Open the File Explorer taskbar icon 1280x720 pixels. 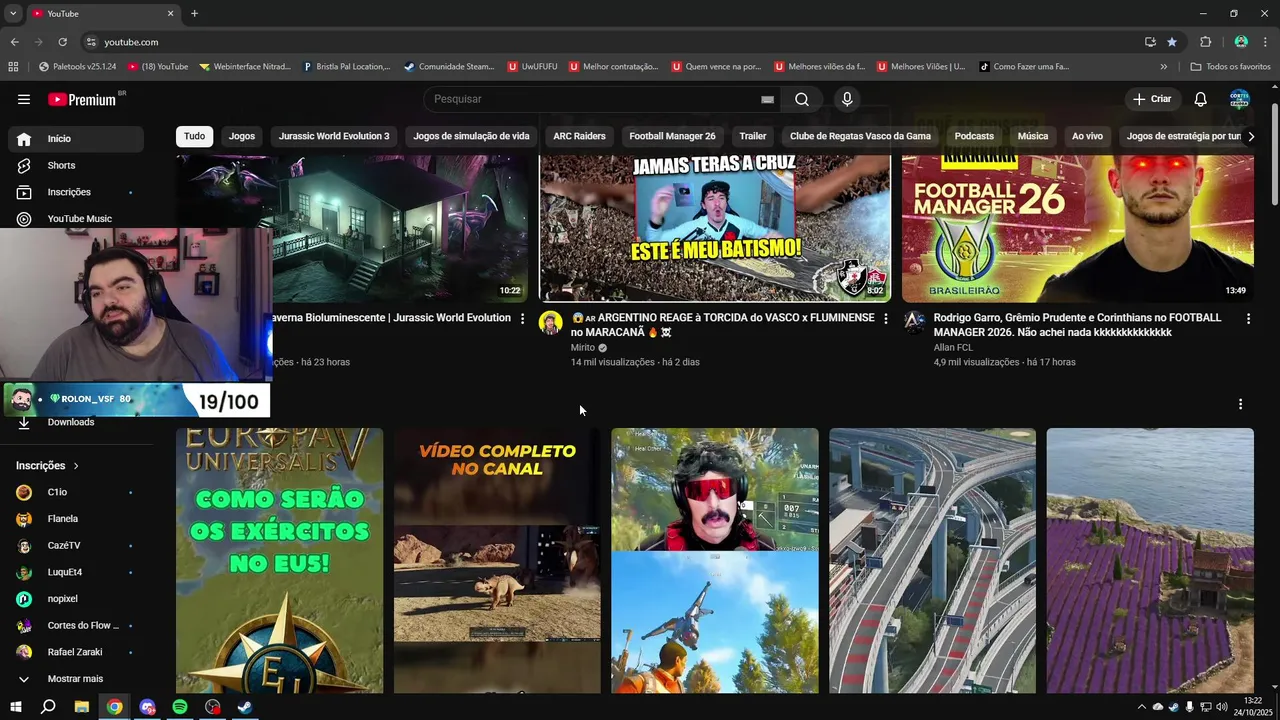coord(82,707)
